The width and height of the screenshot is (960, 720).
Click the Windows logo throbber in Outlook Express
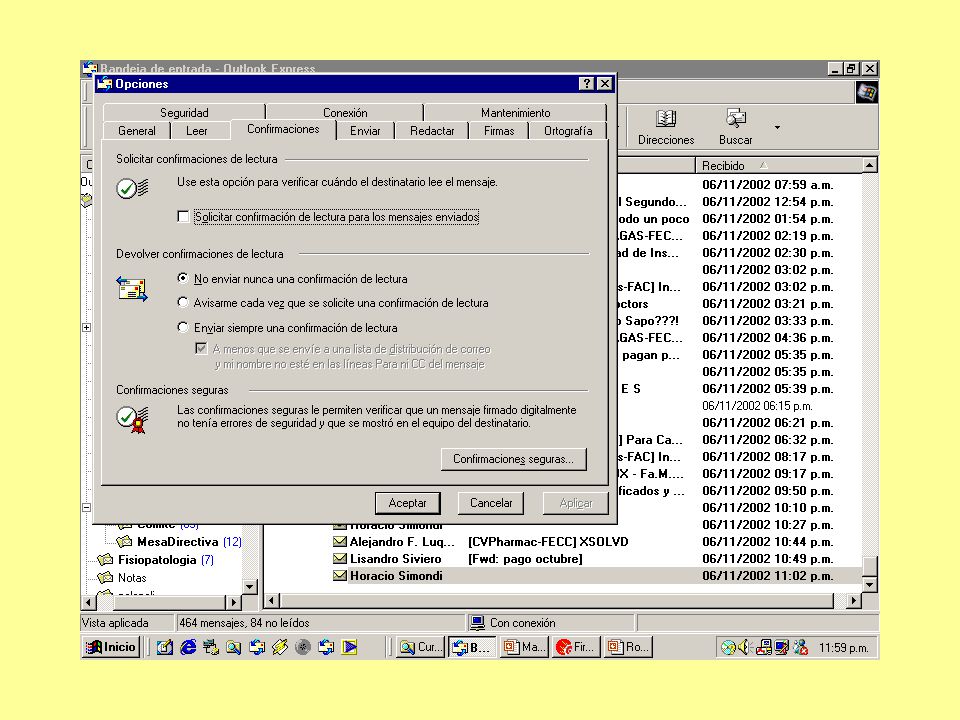[x=866, y=93]
